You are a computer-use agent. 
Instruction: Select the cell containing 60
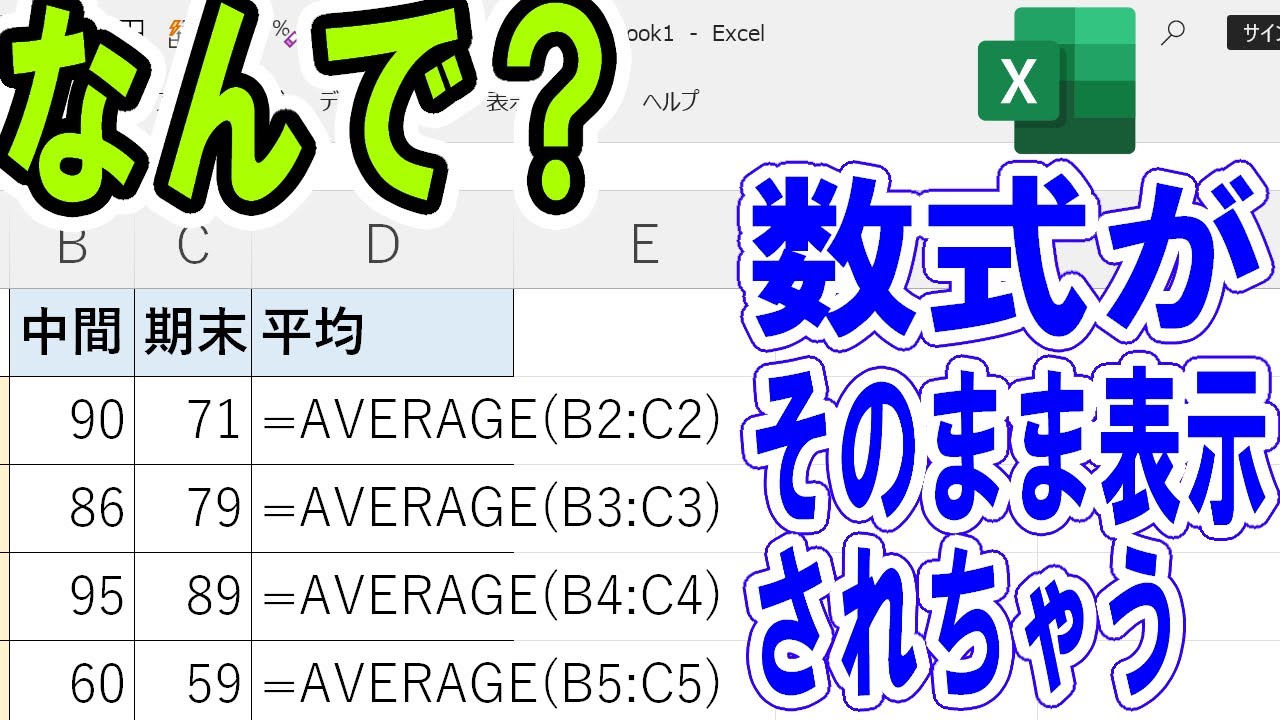72,681
